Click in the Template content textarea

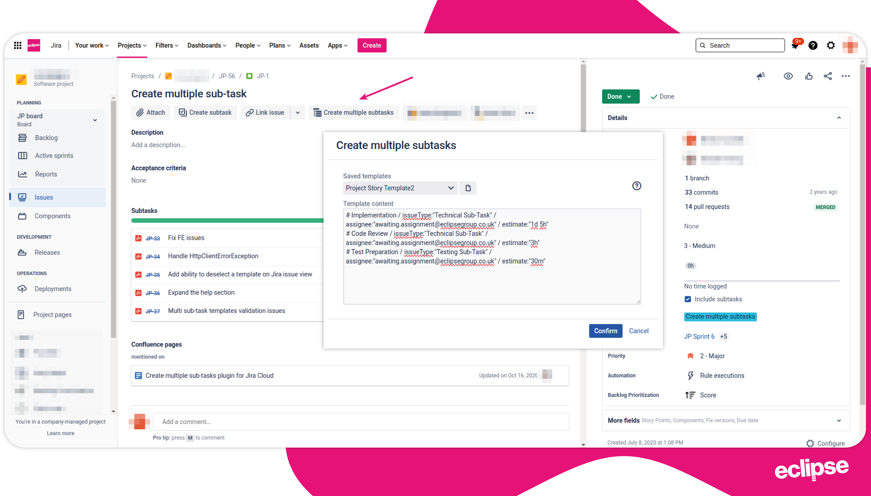492,257
